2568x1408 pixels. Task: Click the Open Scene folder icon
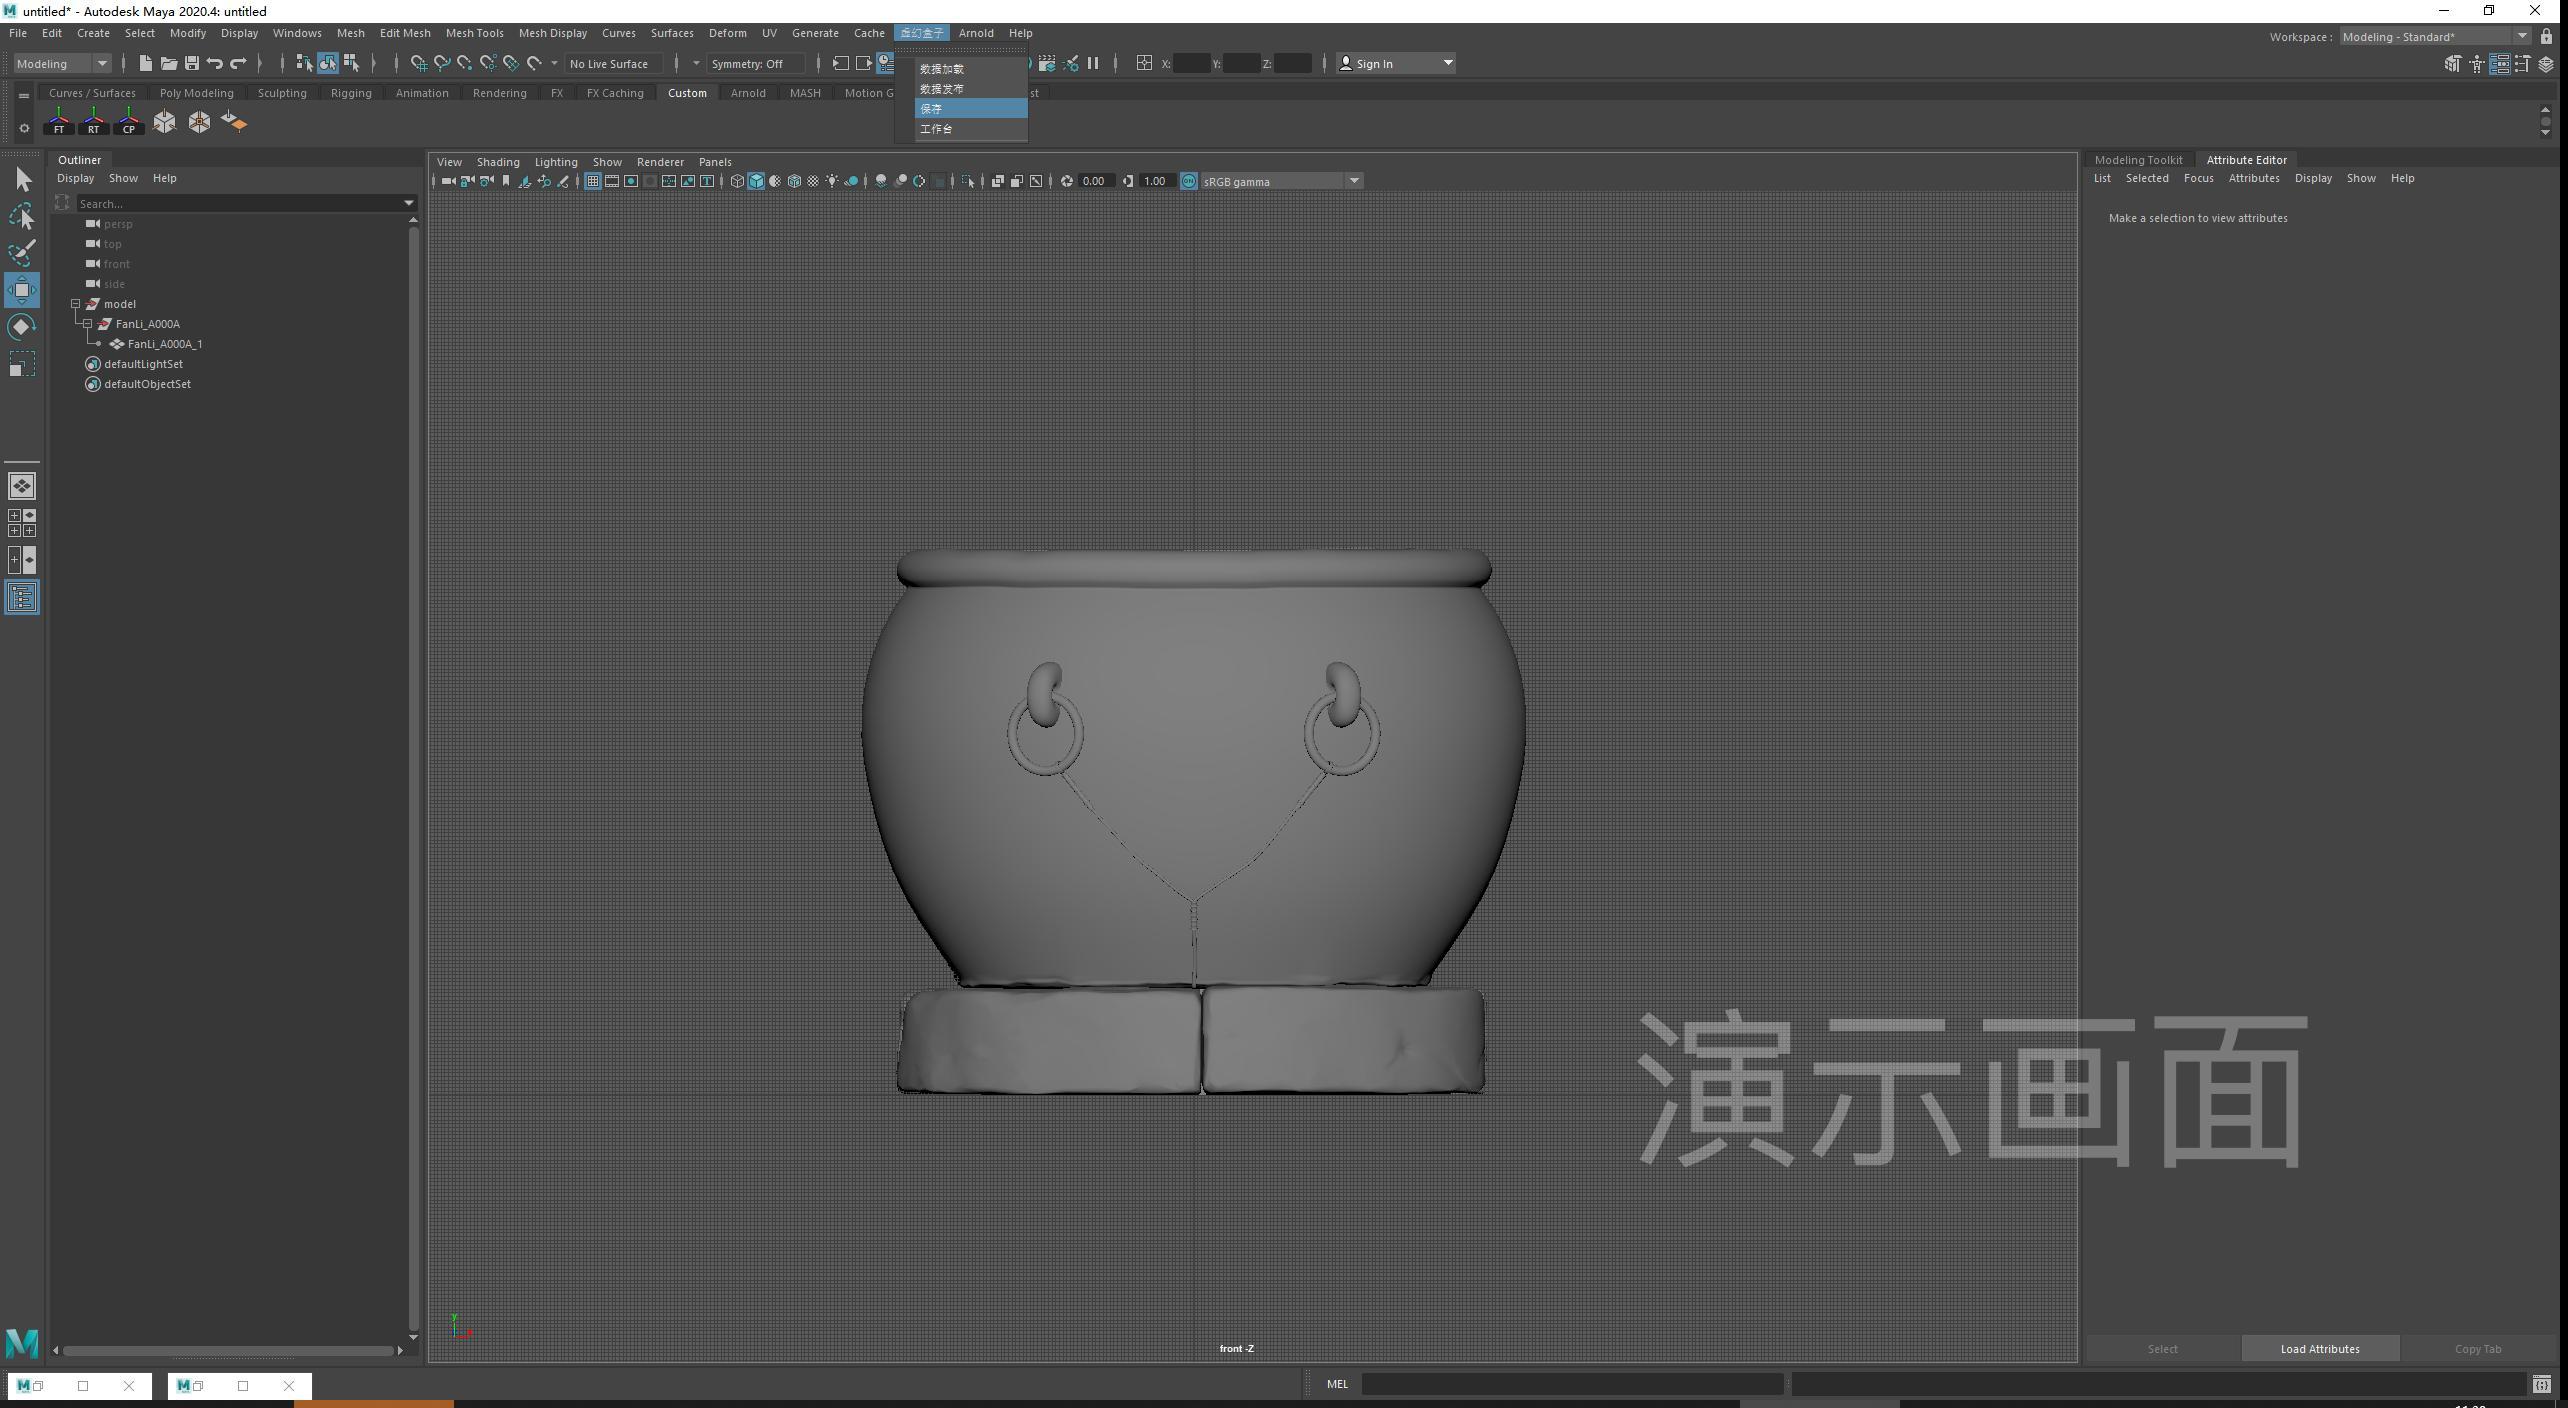pos(168,63)
